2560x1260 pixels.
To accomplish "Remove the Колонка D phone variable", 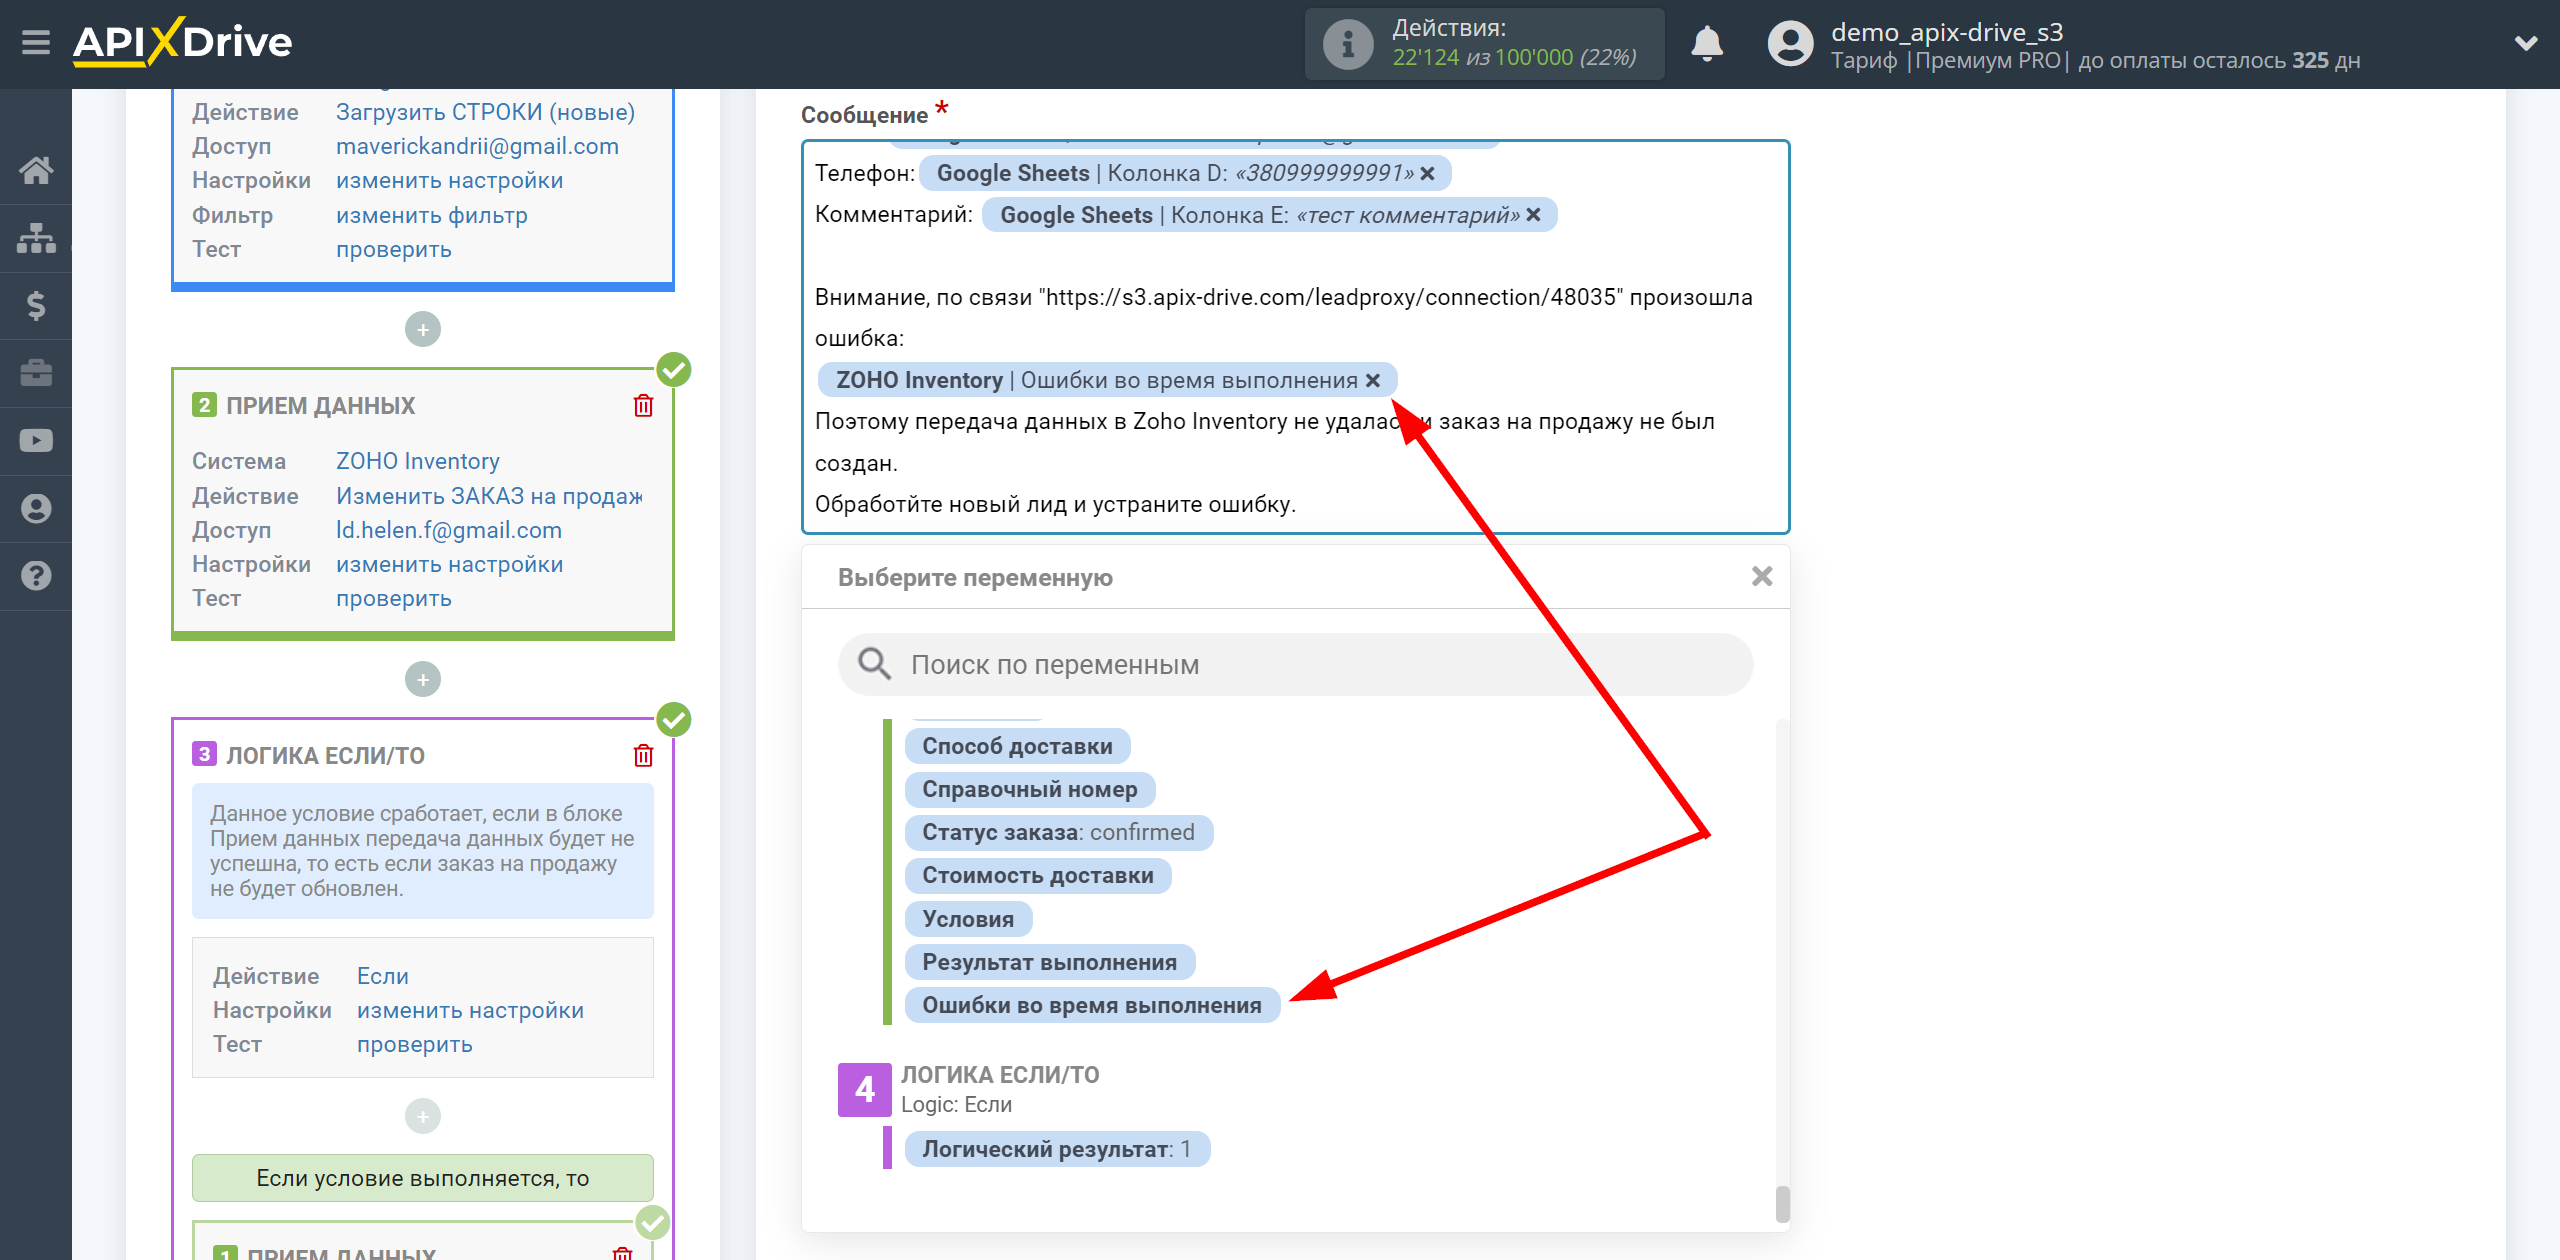I will (x=1427, y=173).
